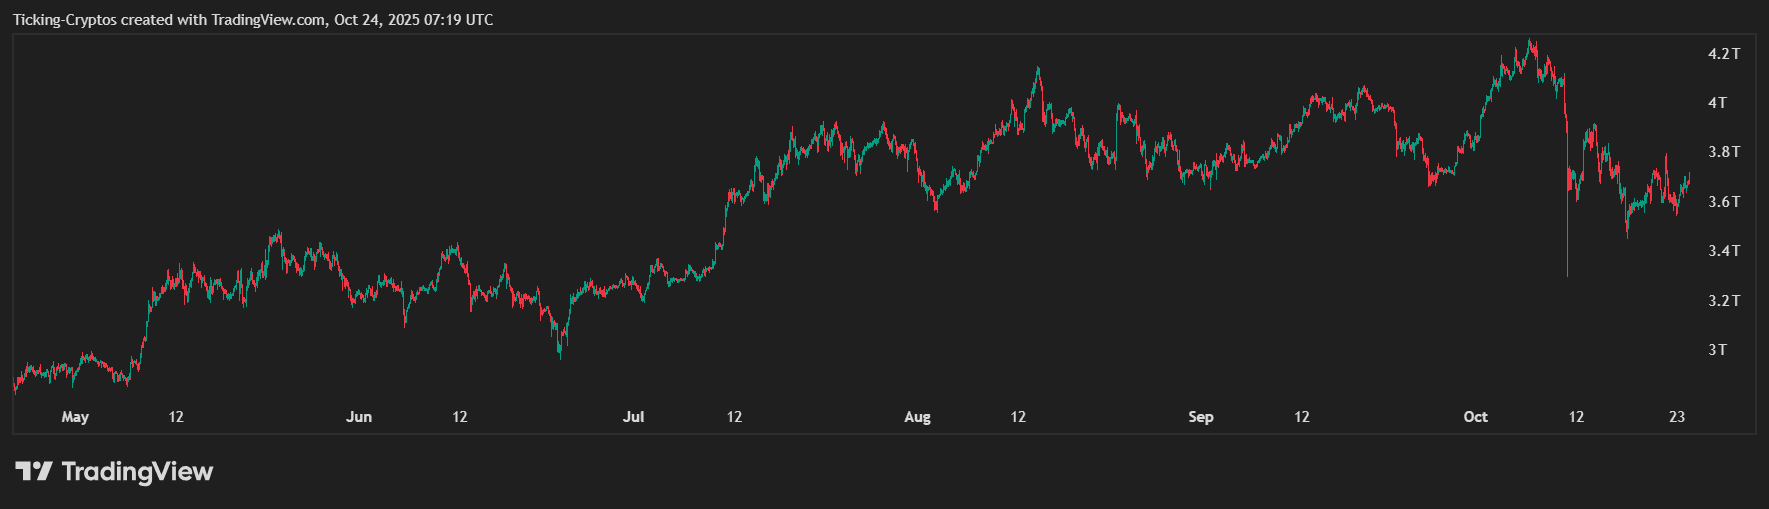
Task: Click the 23 date label on time axis
Action: (1677, 417)
